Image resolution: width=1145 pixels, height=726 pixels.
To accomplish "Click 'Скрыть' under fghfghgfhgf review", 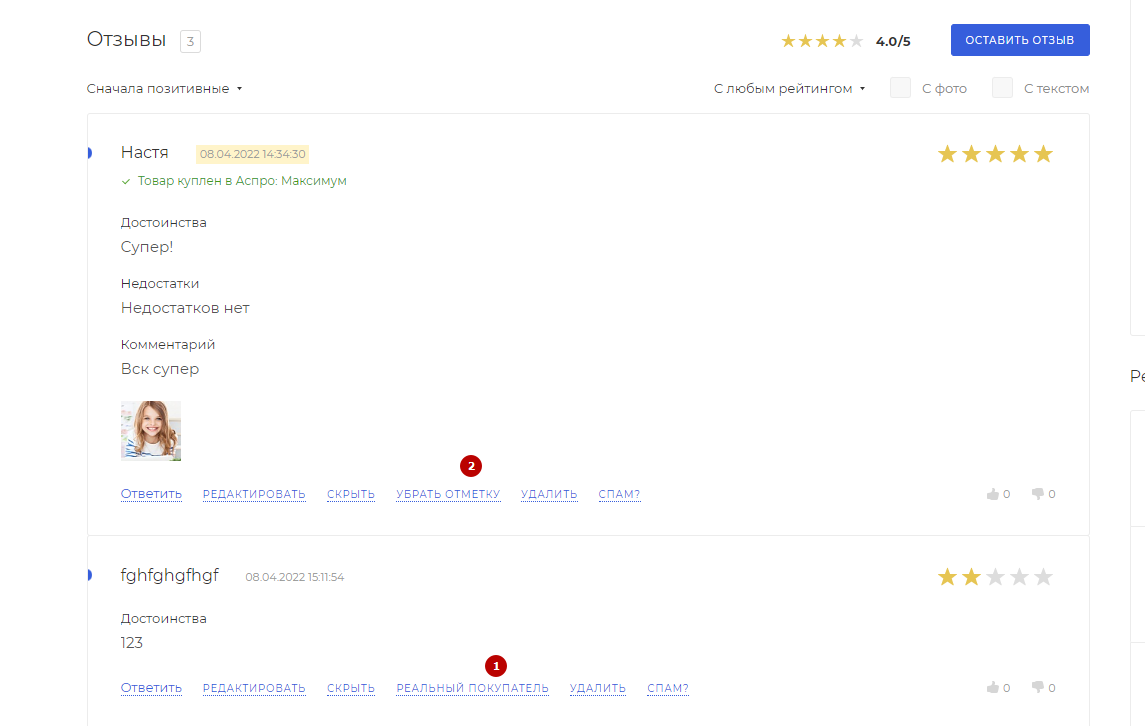I will [351, 688].
